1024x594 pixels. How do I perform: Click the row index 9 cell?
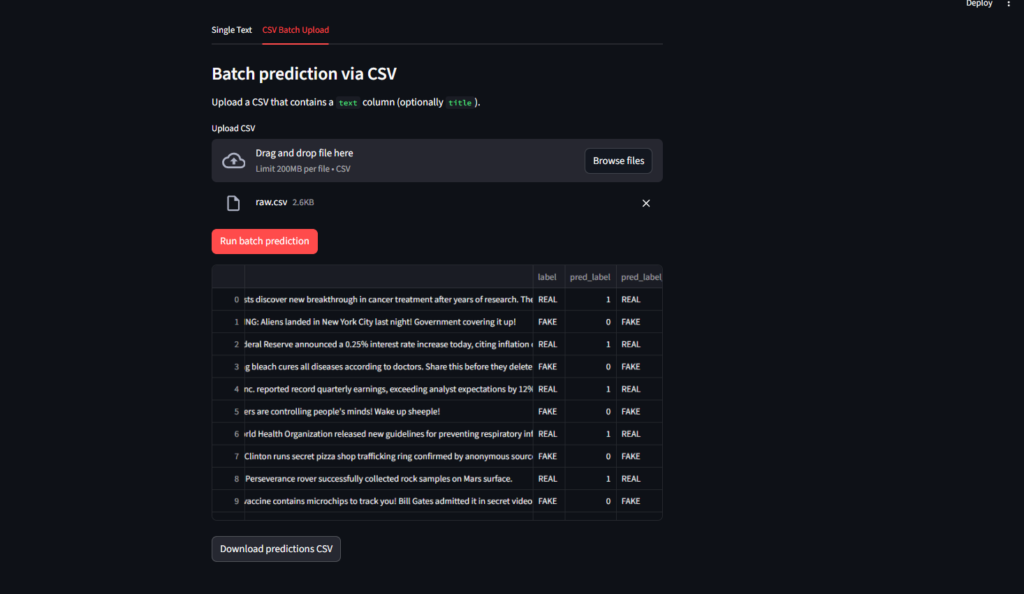click(229, 501)
